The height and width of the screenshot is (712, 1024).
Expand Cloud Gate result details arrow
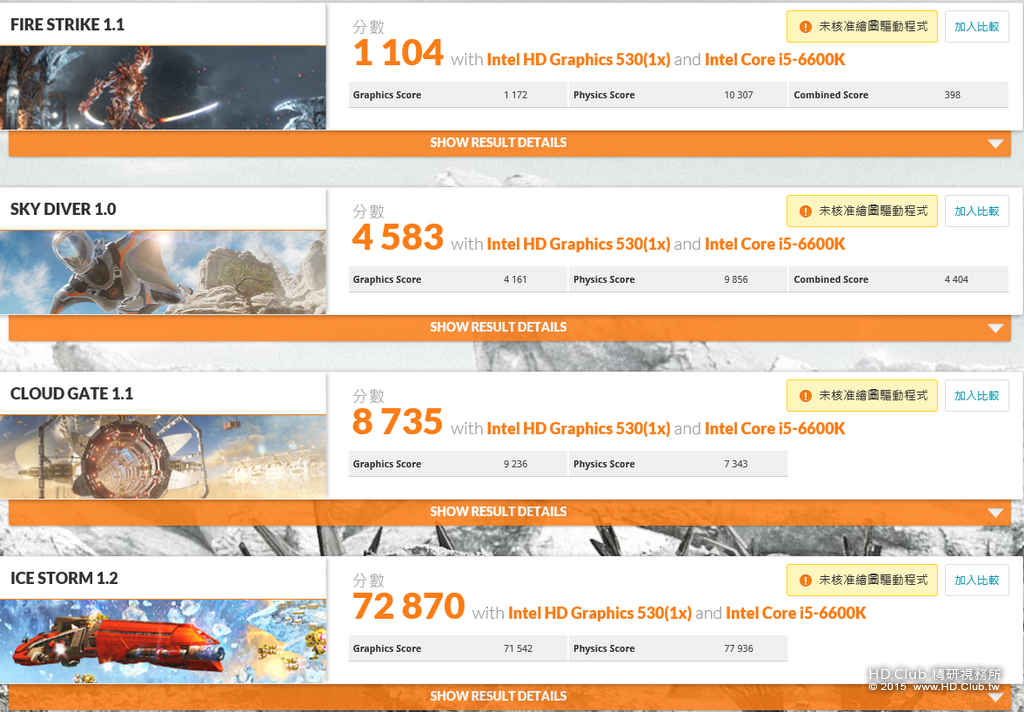point(995,513)
